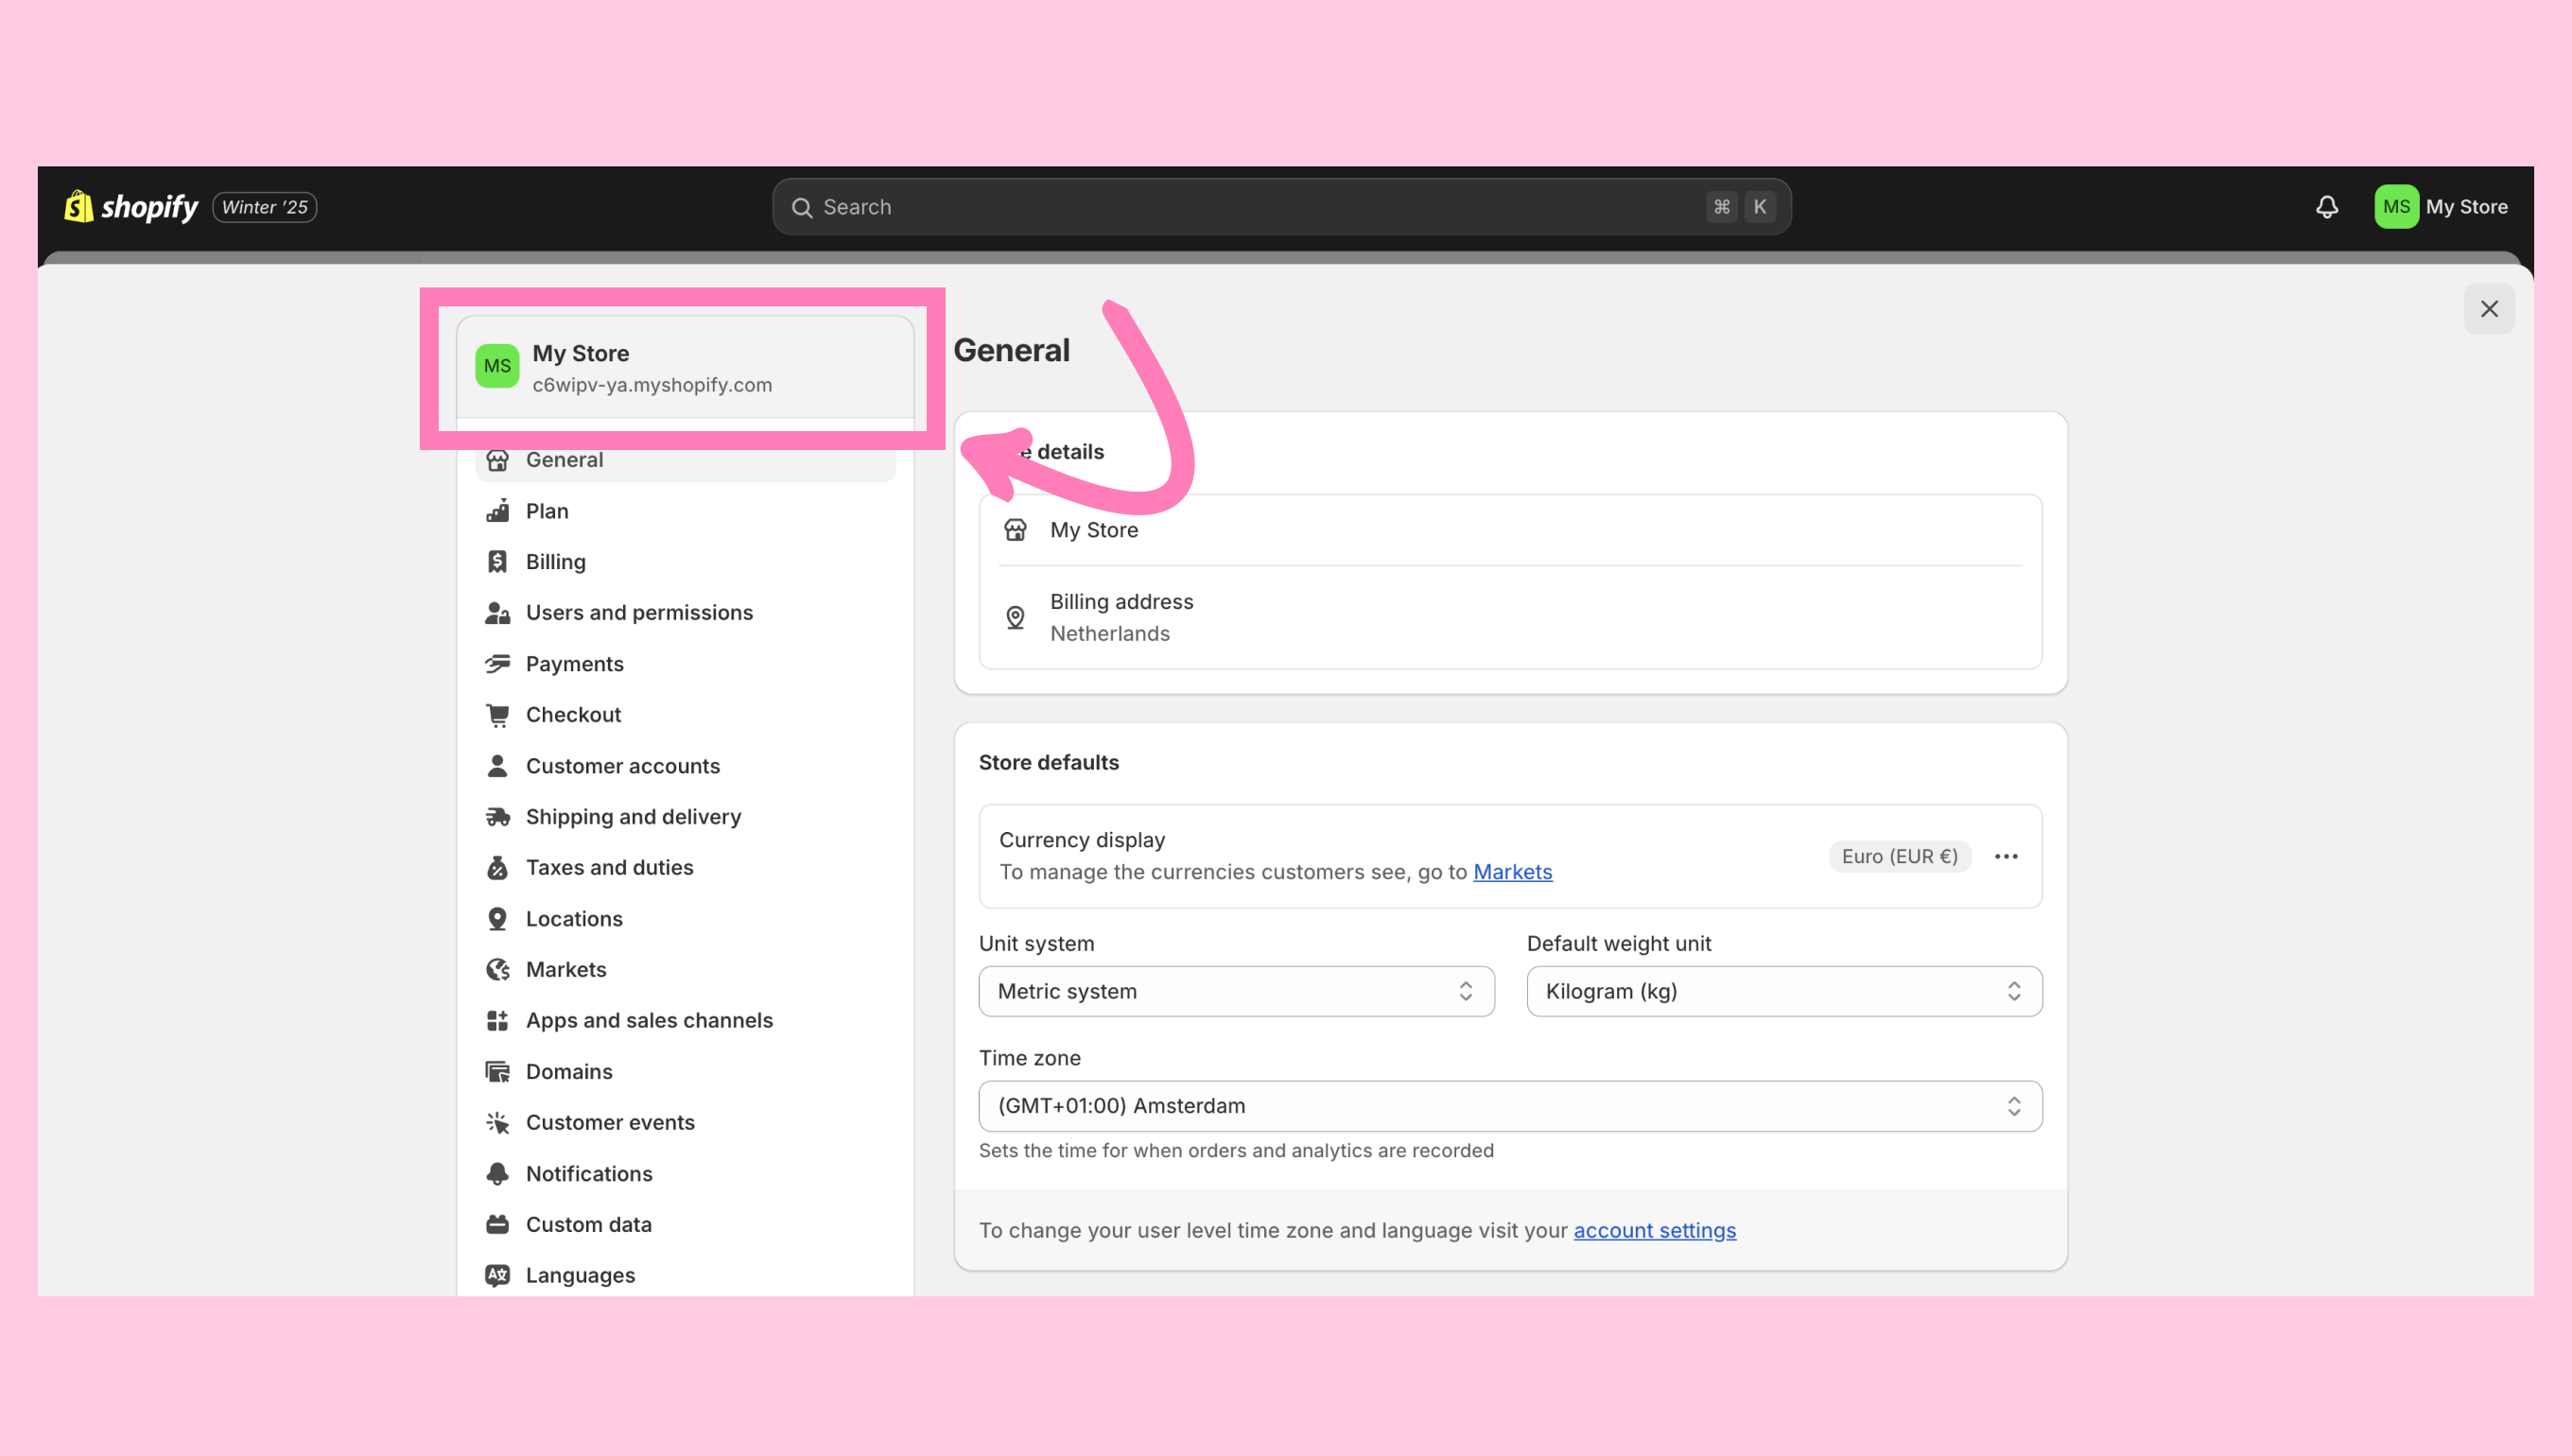
Task: Click the Customer events icon
Action: (x=497, y=1122)
